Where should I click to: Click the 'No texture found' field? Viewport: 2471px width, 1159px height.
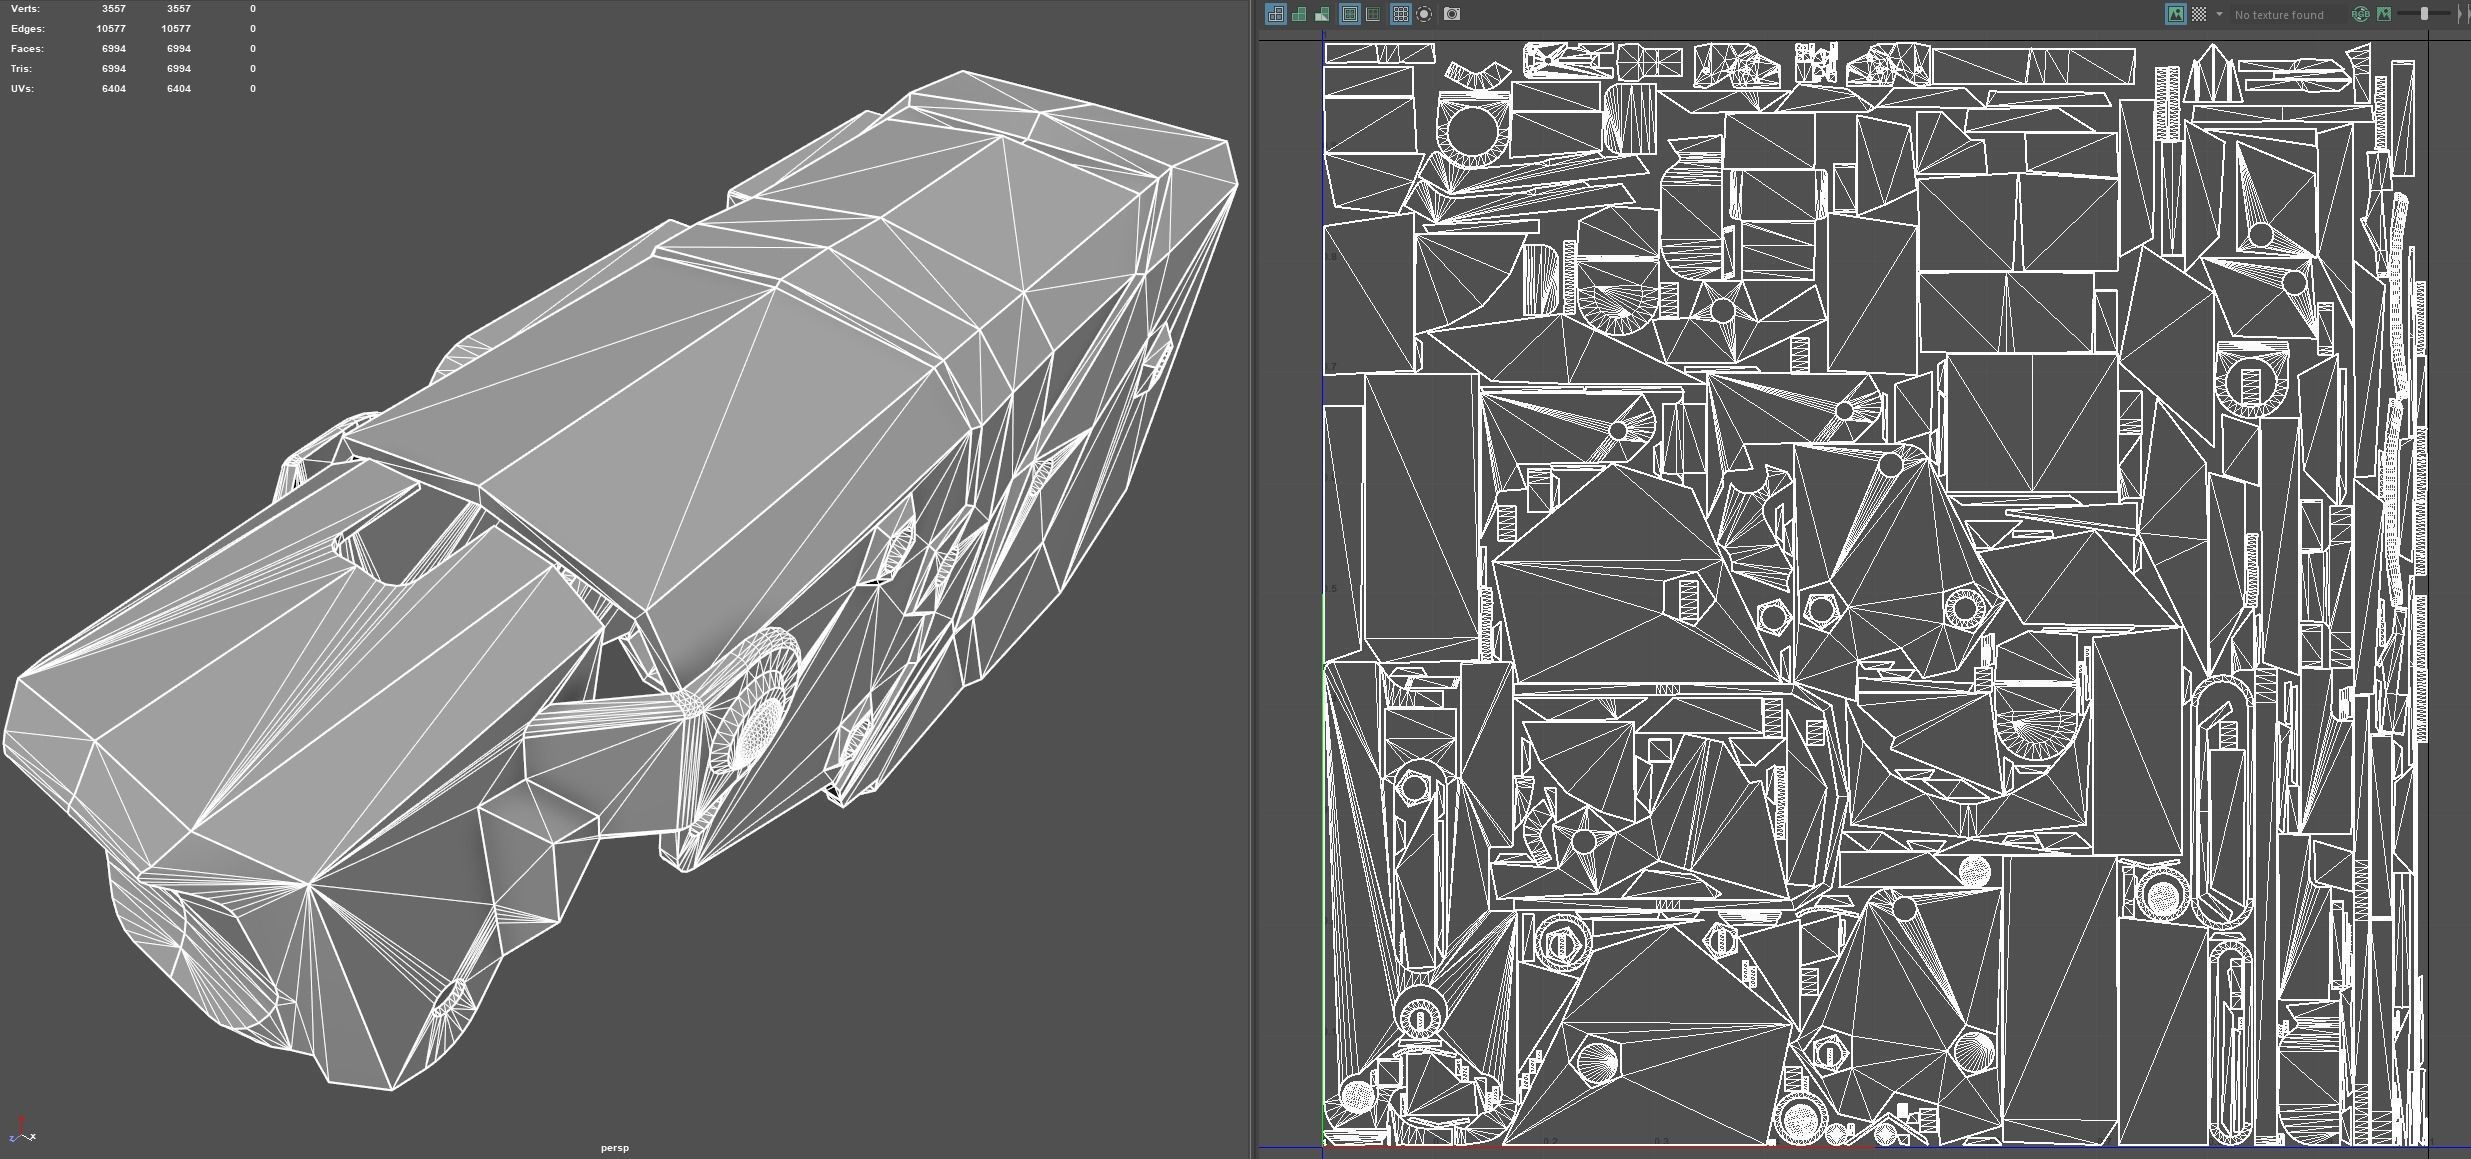tap(2279, 15)
